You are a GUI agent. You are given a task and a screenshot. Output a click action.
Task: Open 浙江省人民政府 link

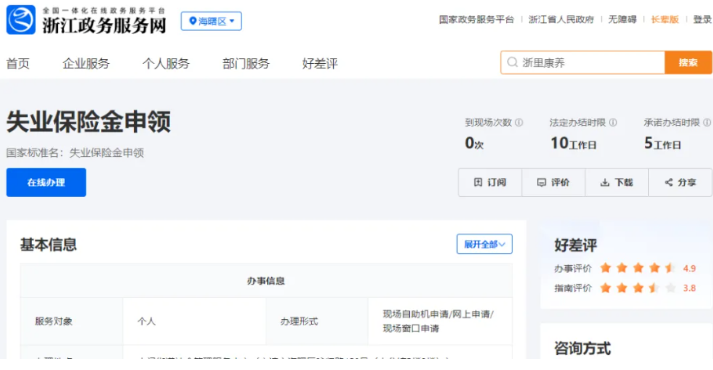pyautogui.click(x=561, y=19)
